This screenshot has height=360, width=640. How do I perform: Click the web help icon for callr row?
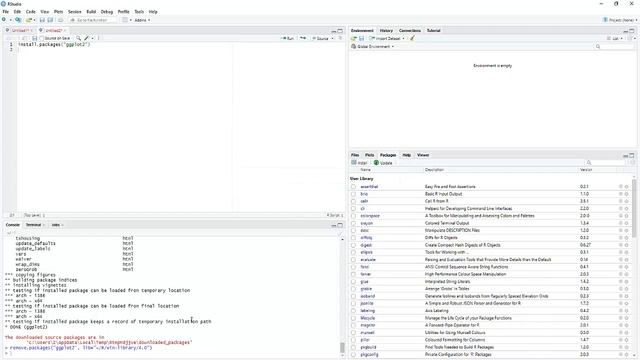(x=621, y=201)
